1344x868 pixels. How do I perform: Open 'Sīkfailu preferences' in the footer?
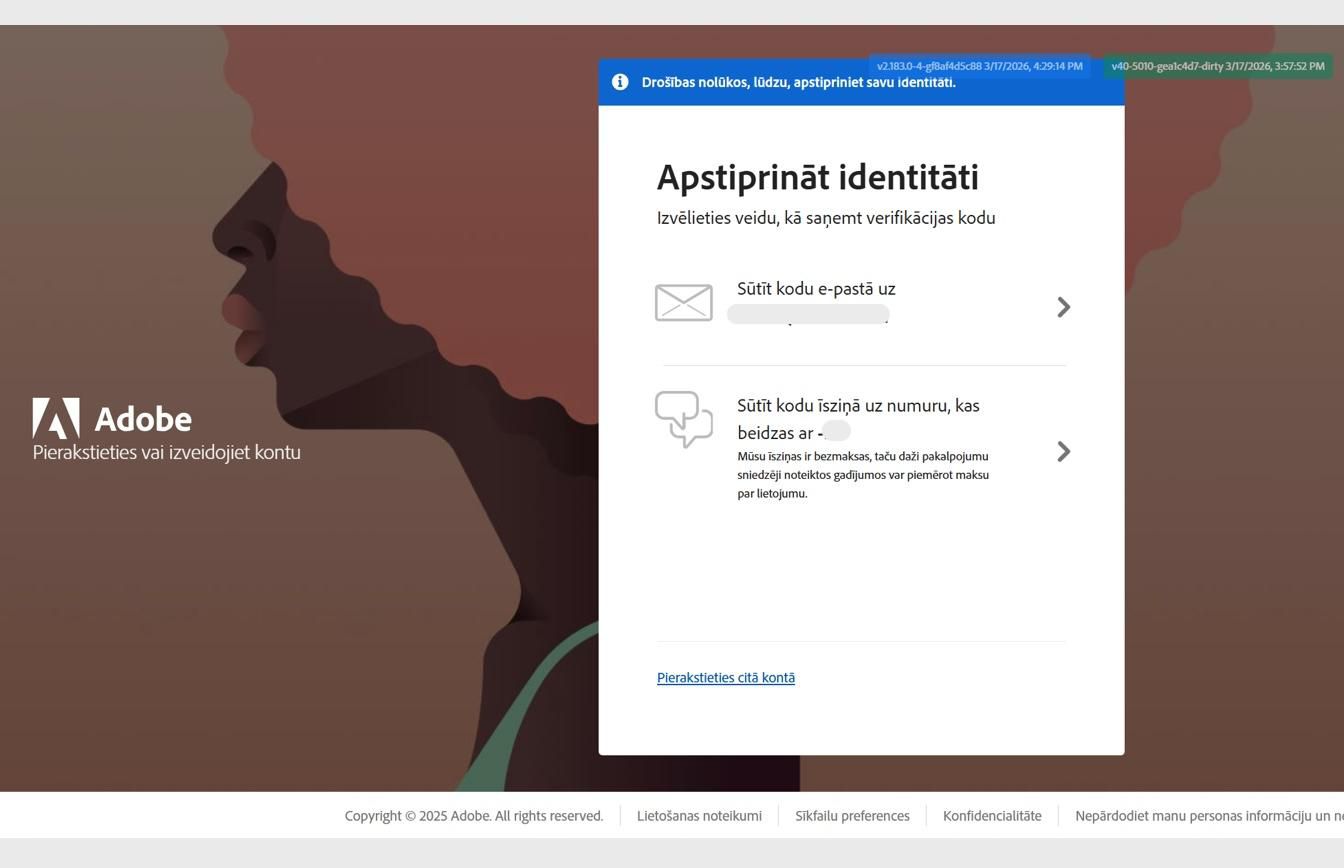click(852, 815)
